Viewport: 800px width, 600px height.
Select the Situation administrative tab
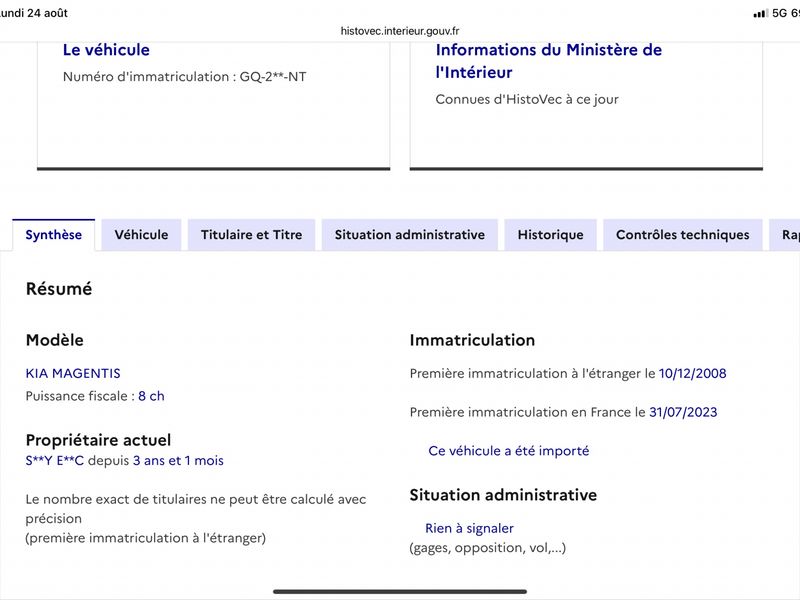(410, 235)
